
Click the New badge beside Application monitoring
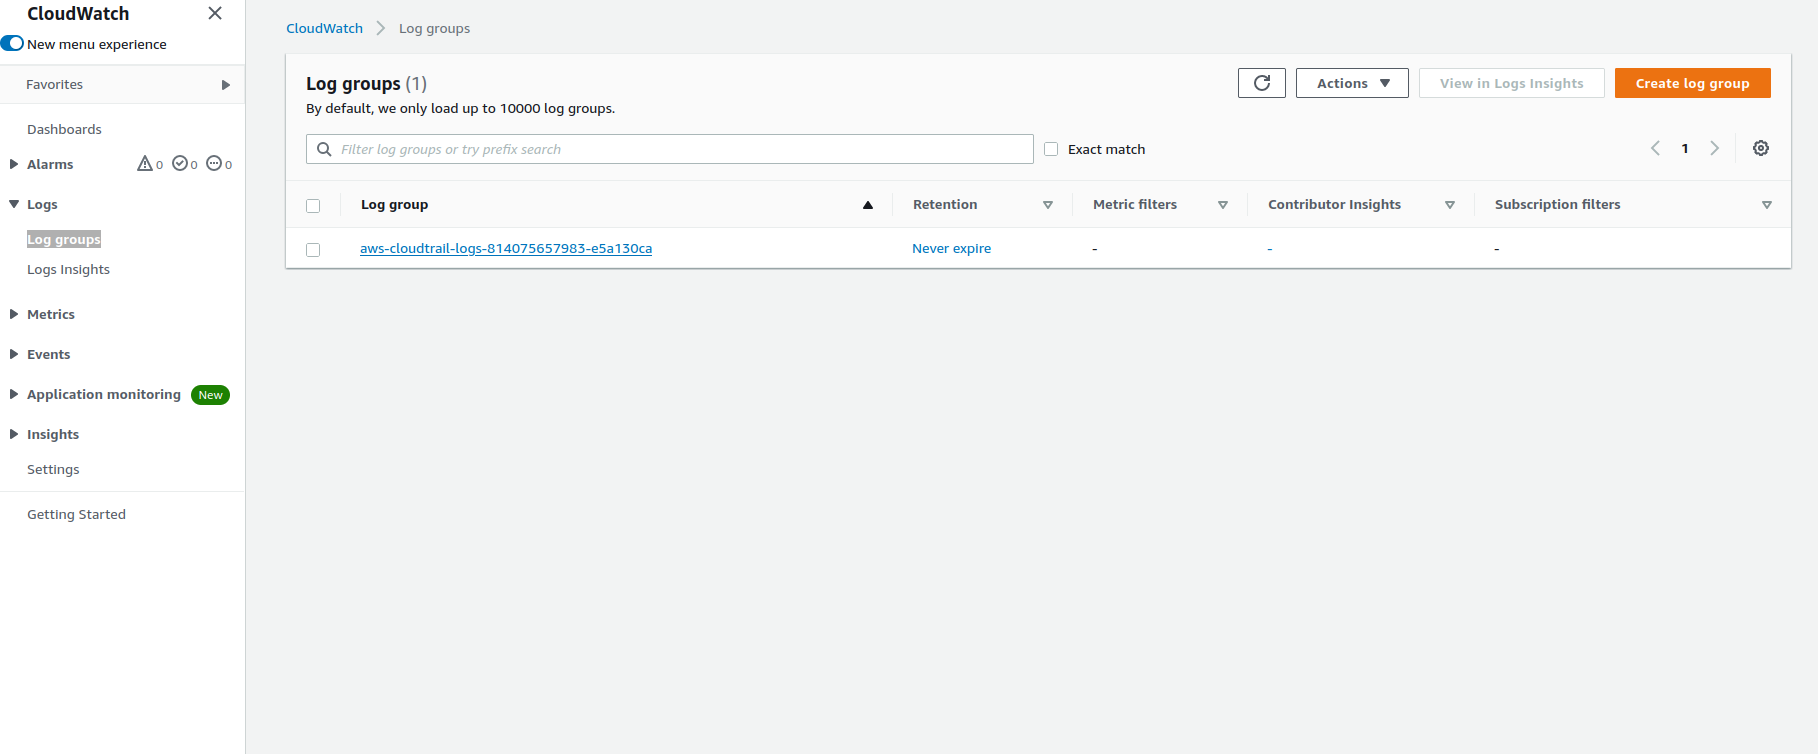pyautogui.click(x=210, y=395)
